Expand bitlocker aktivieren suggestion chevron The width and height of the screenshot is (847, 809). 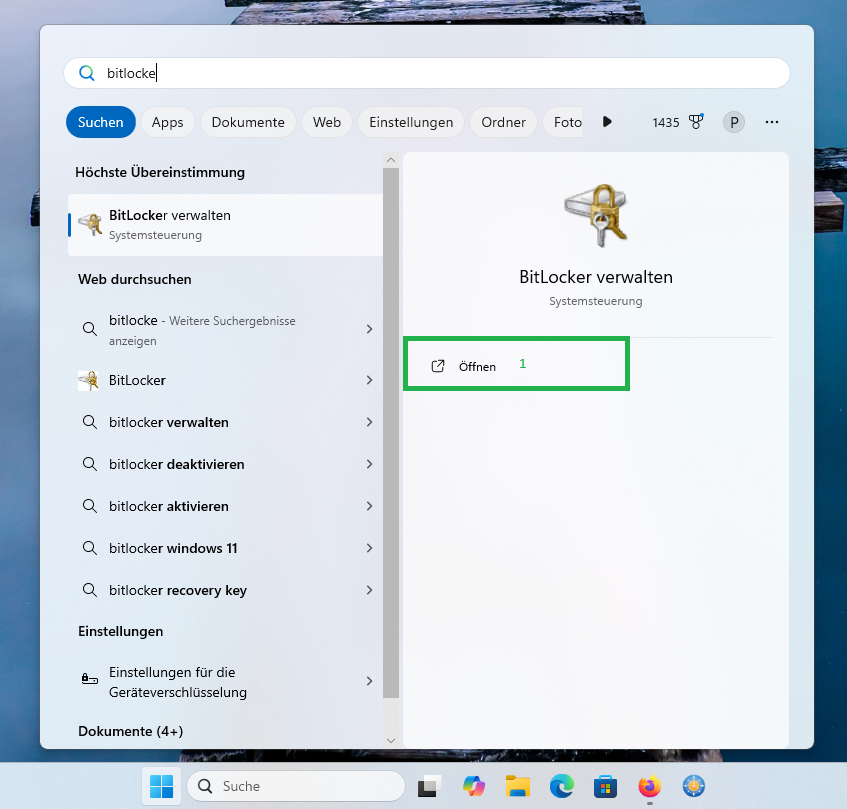tap(369, 506)
